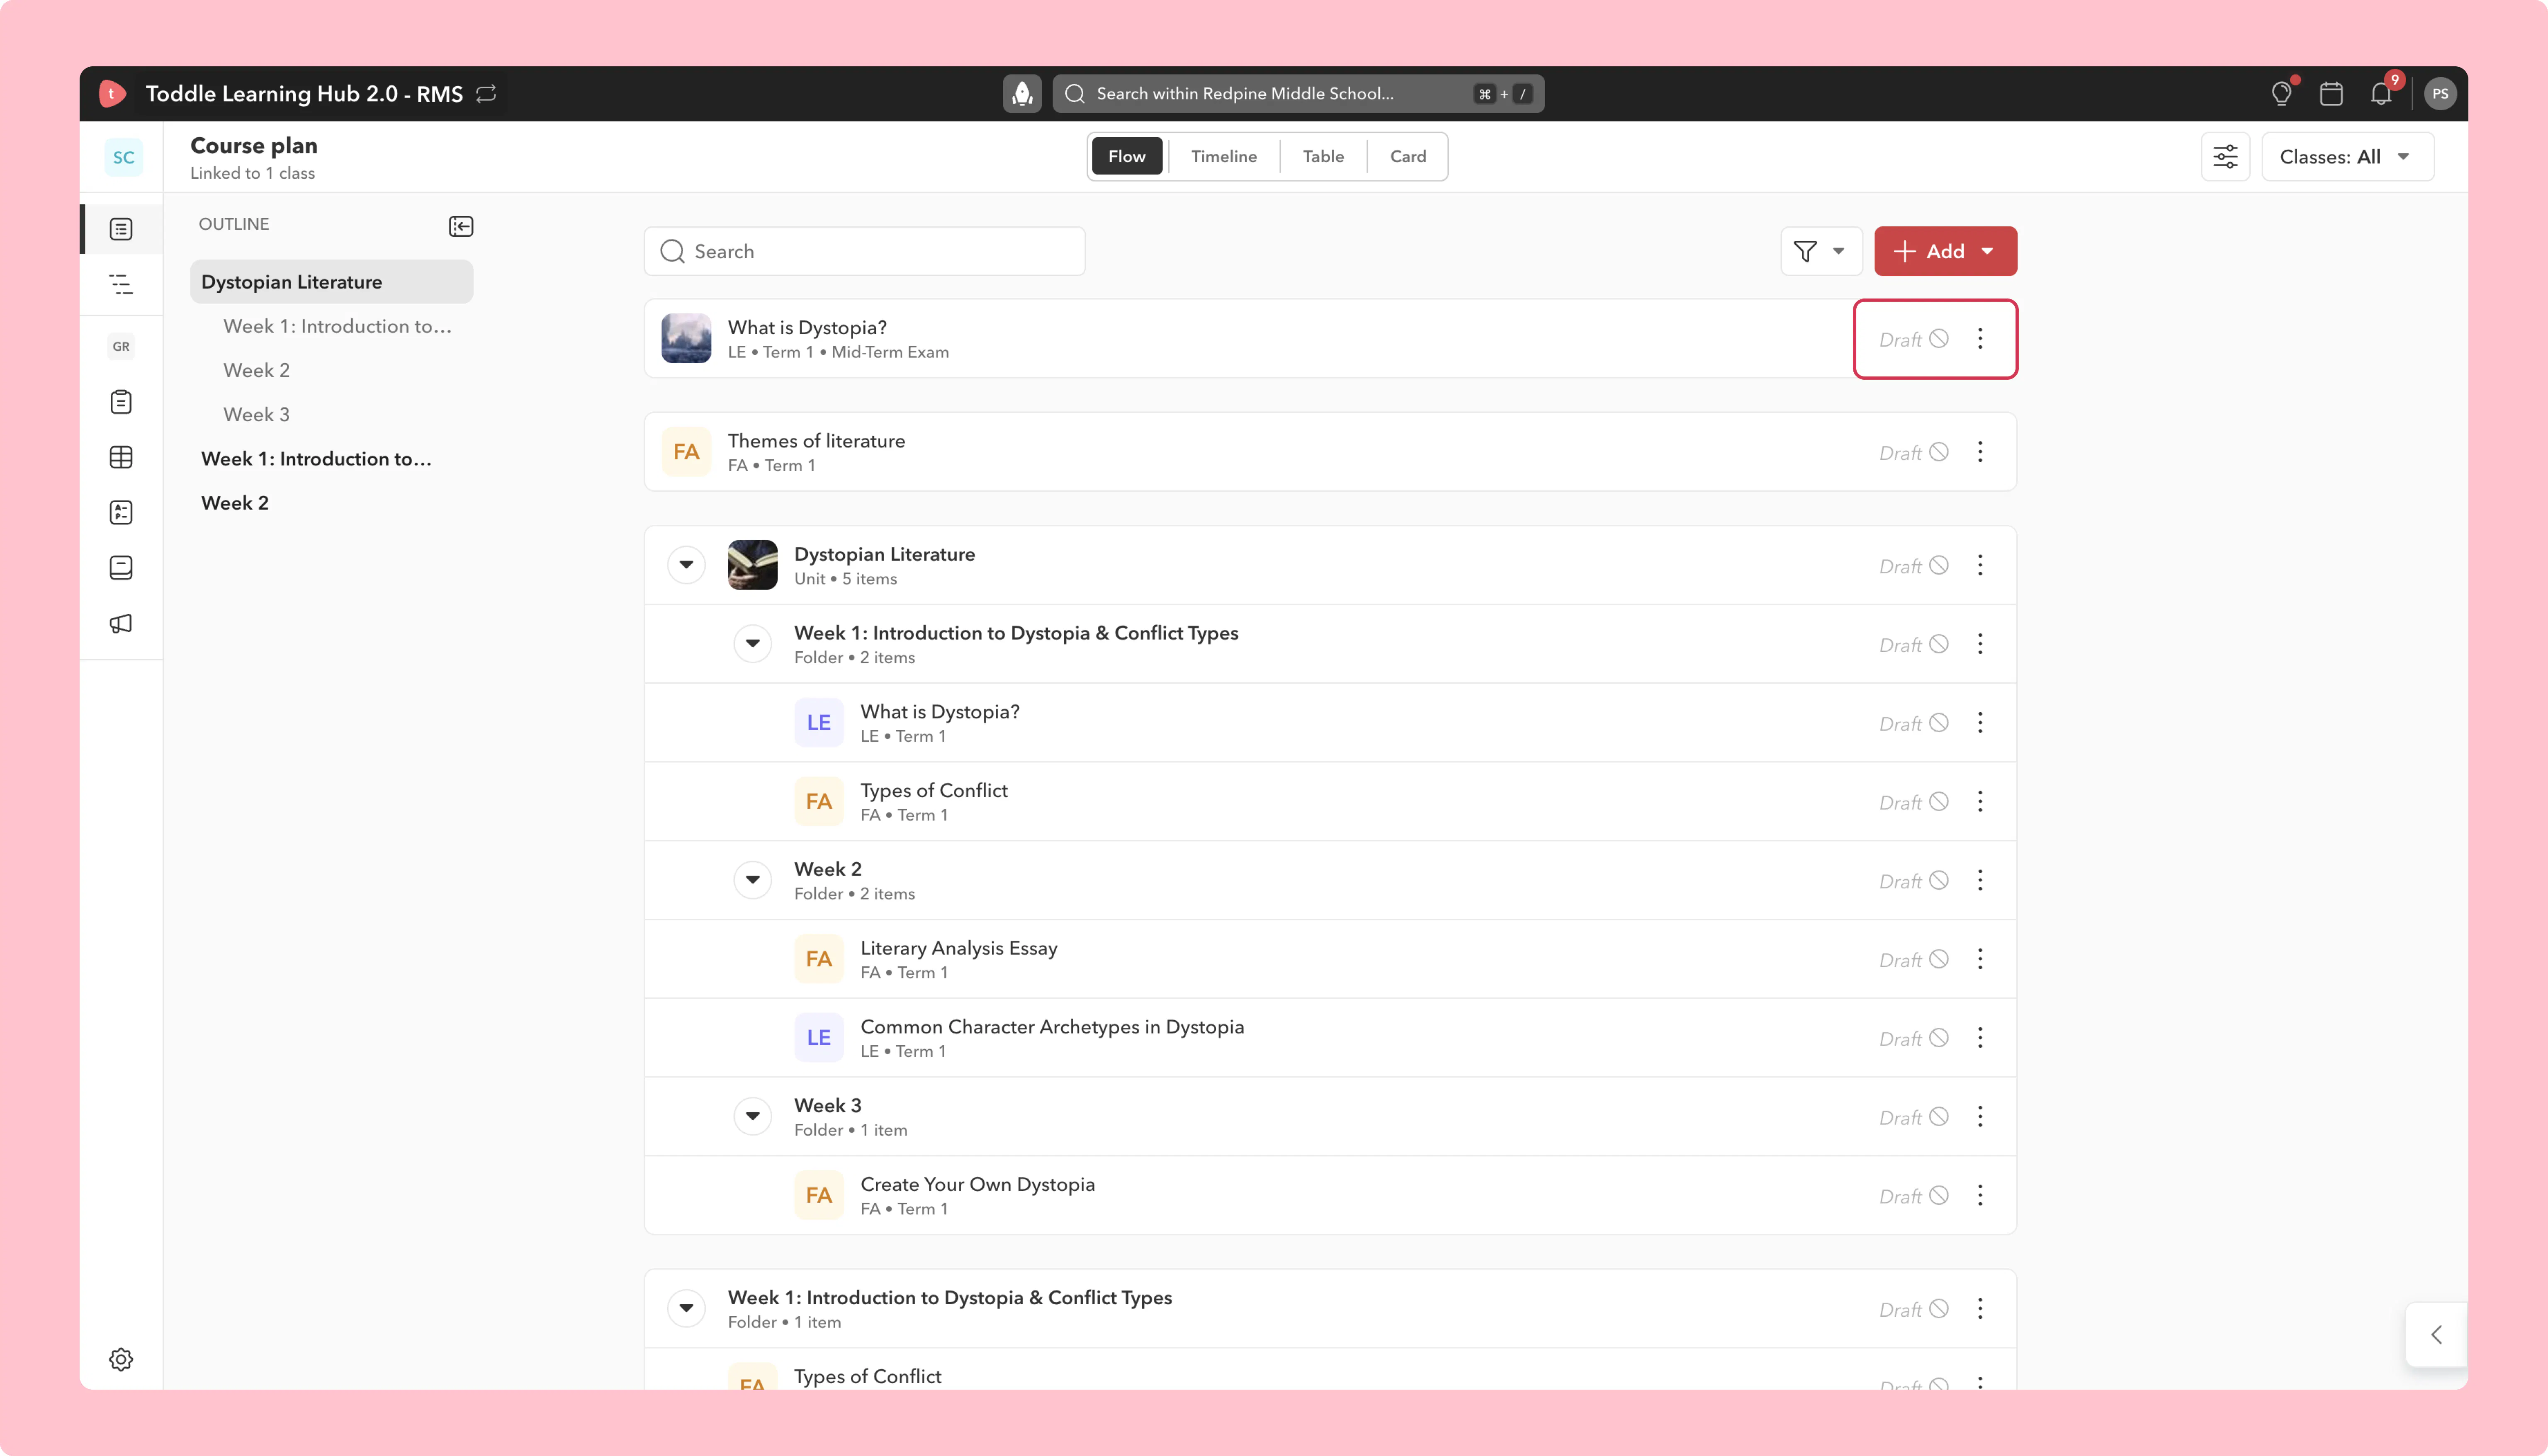The image size is (2548, 1456).
Task: Open the rocket launcher icon
Action: [x=1022, y=94]
